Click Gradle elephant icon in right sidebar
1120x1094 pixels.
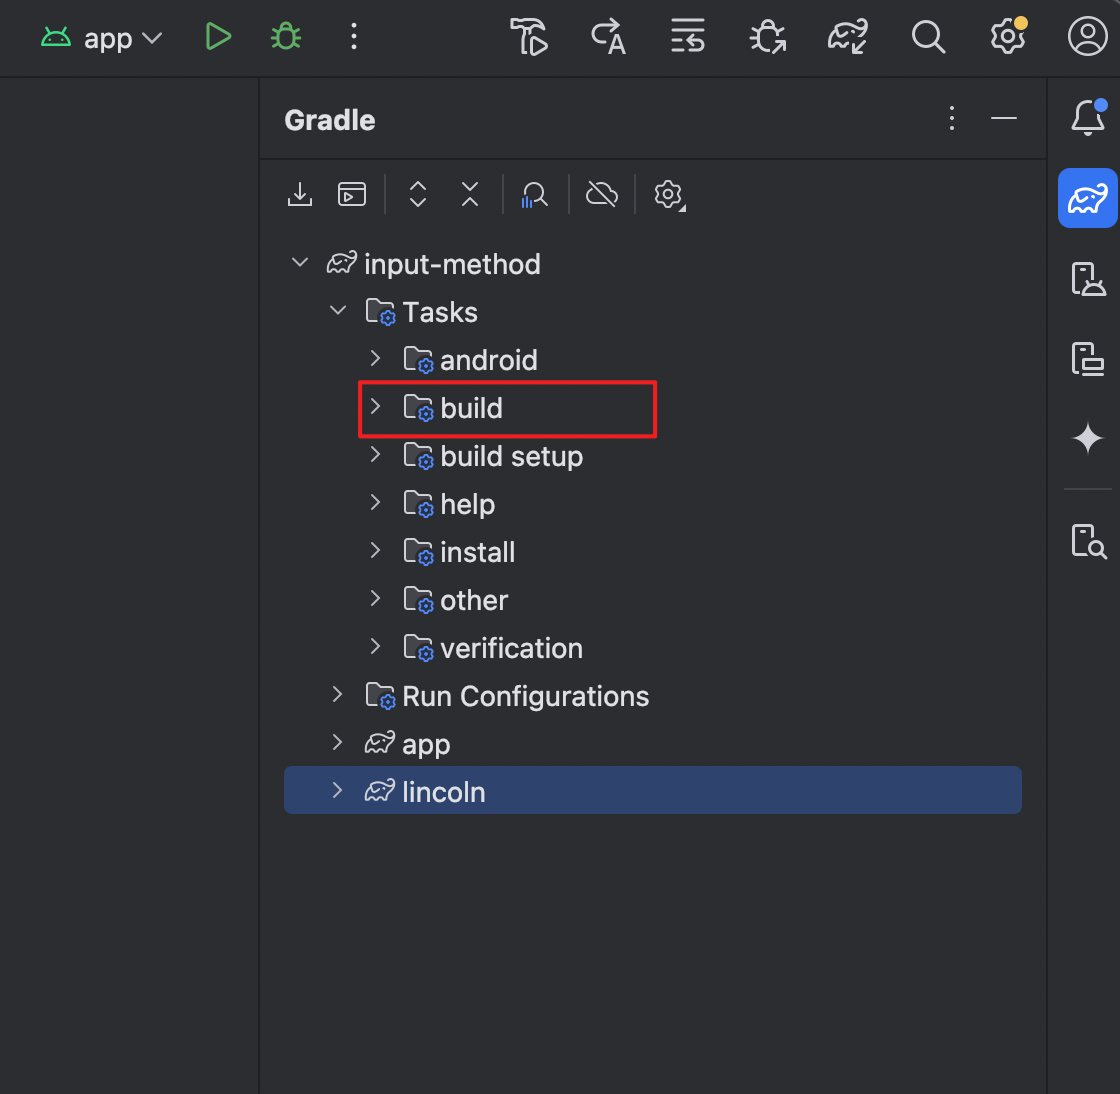tap(1088, 199)
